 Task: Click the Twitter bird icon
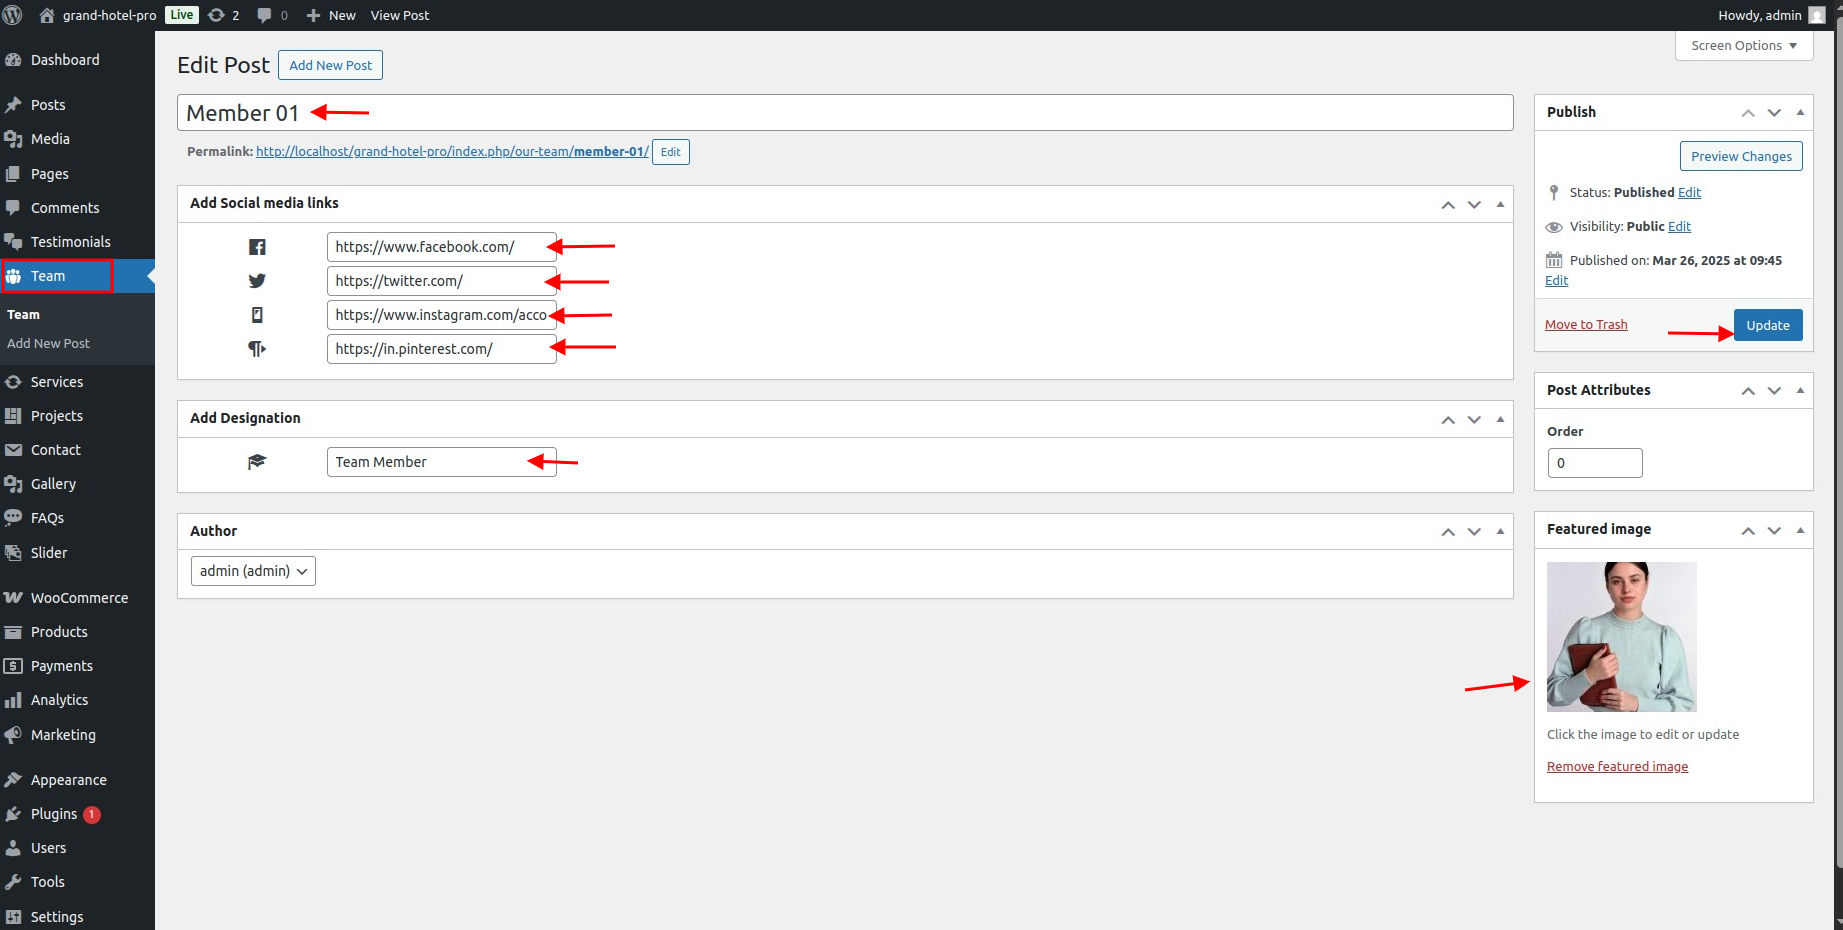click(x=257, y=281)
